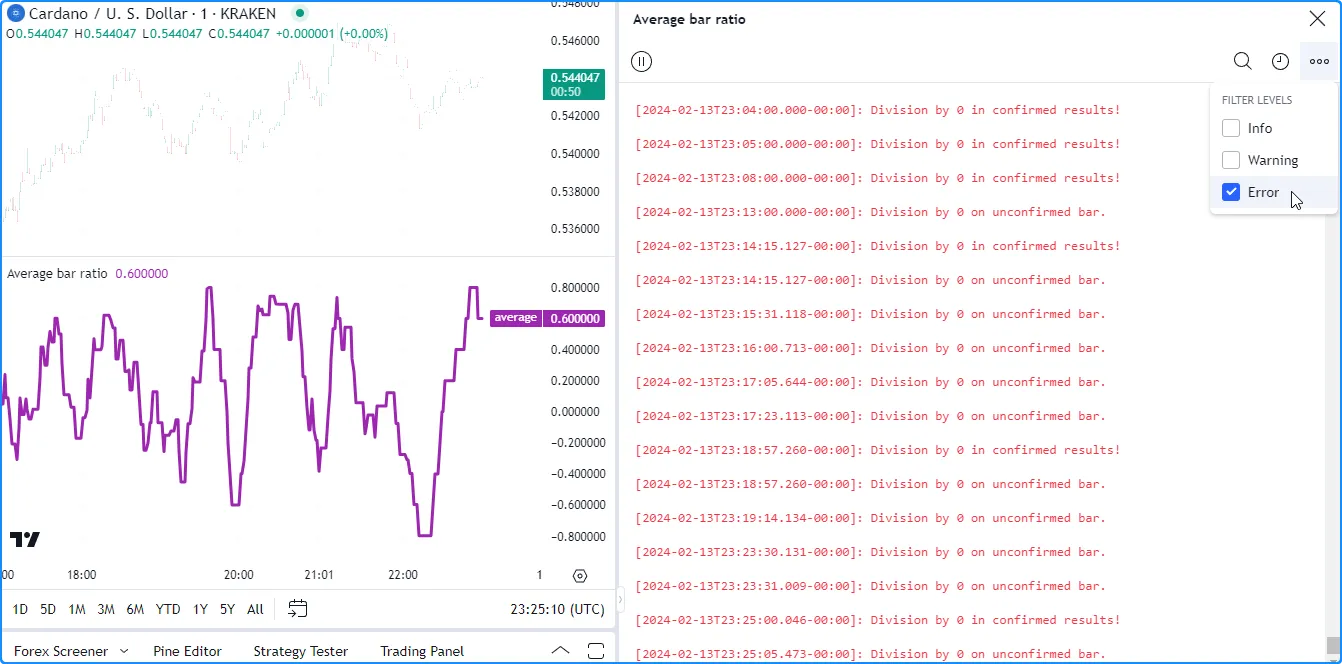Click the three-dot filter menu button
Image resolution: width=1342 pixels, height=664 pixels.
click(x=1319, y=62)
